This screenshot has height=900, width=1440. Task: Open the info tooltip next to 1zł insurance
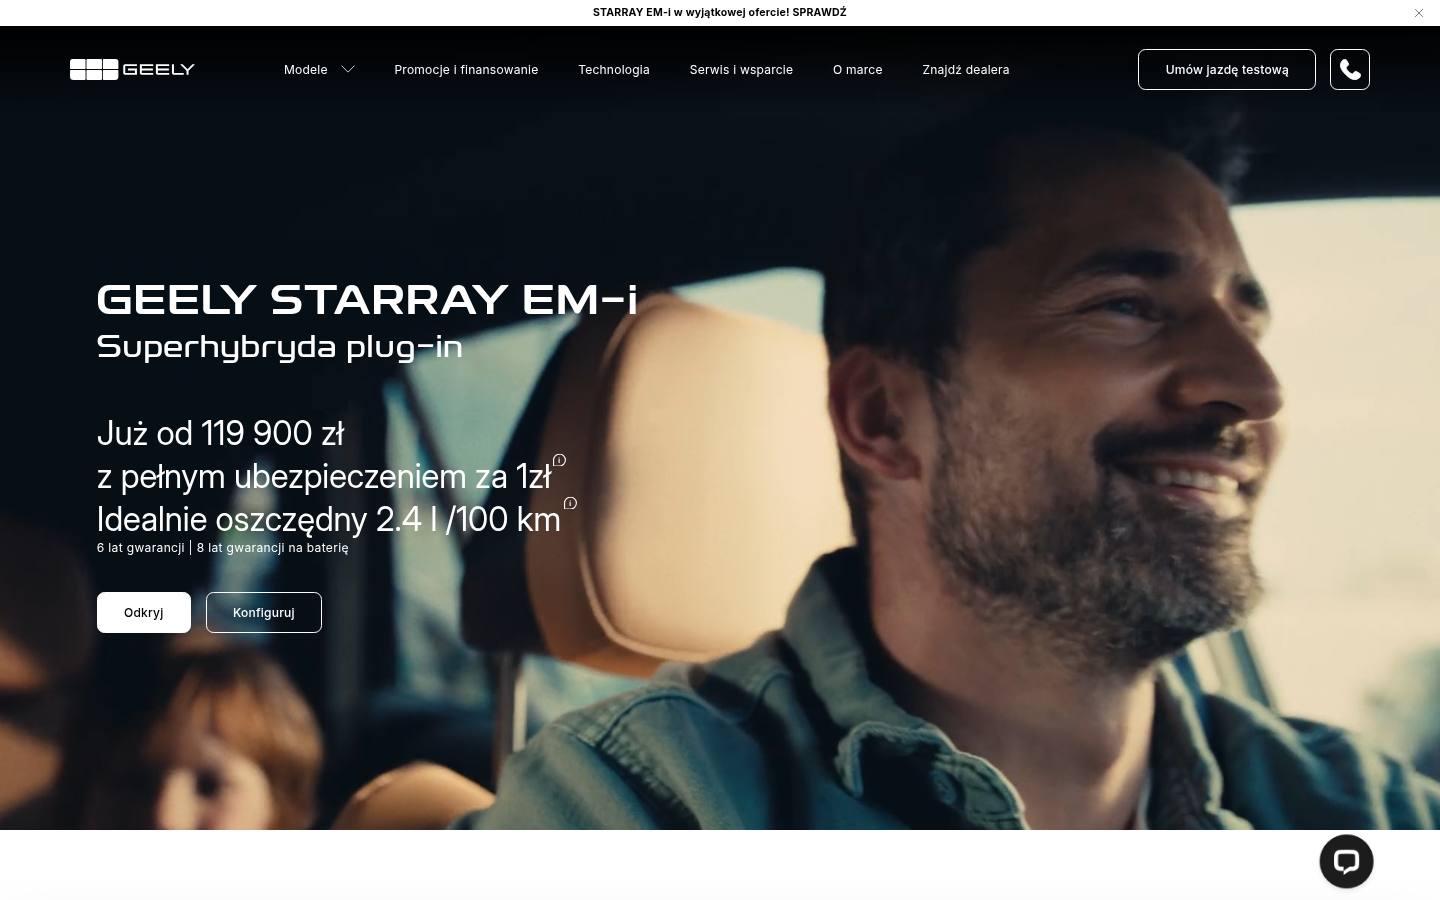(x=560, y=460)
